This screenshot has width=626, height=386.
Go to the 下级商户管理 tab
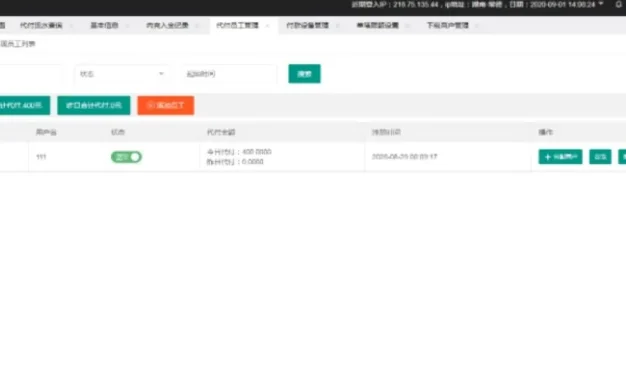pos(448,26)
